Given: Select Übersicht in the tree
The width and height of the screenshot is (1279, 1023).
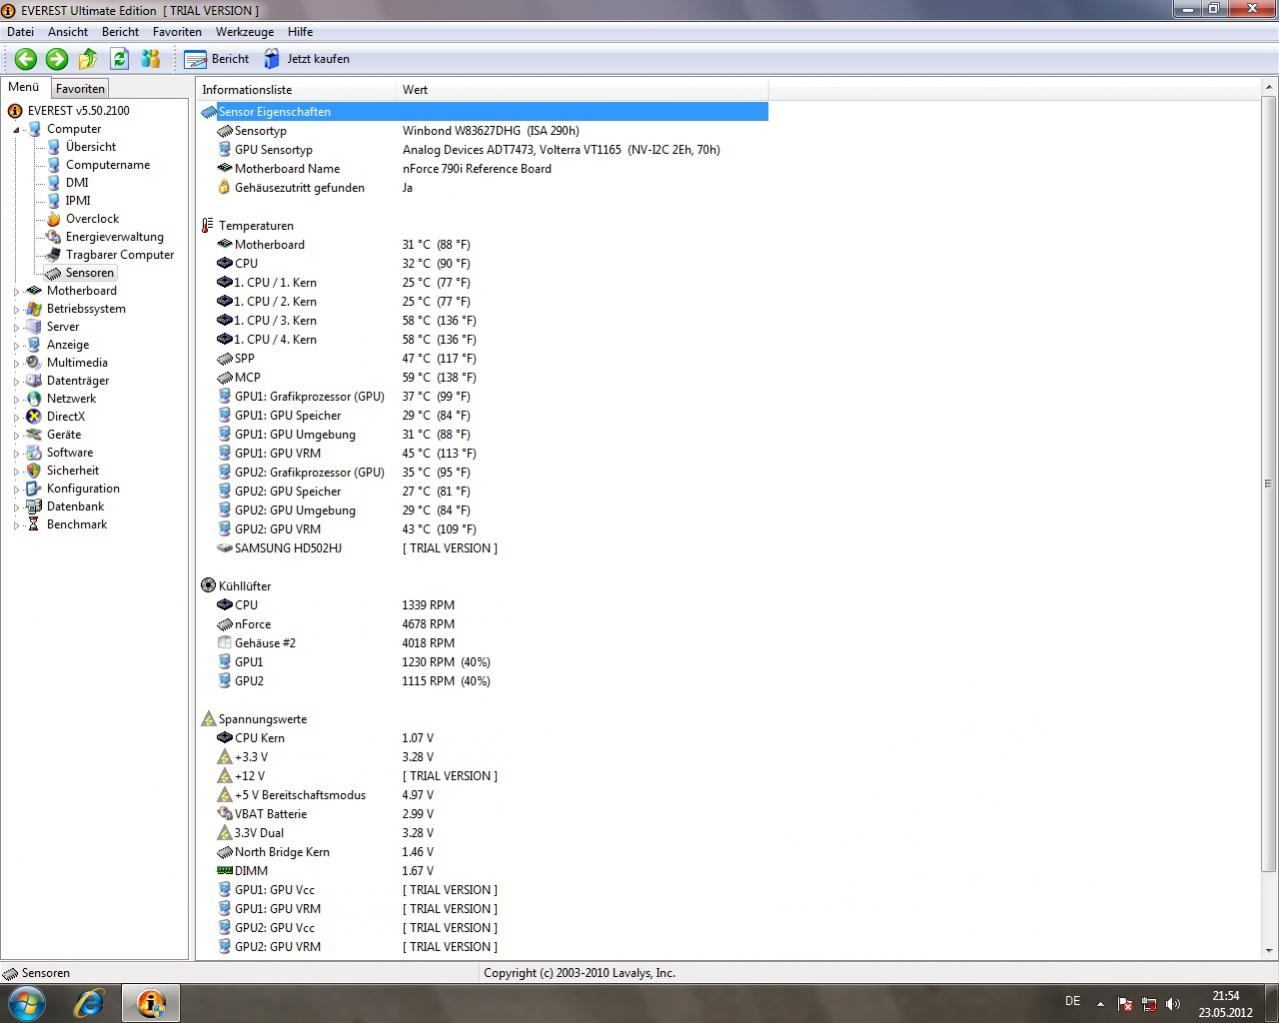Looking at the screenshot, I should (90, 147).
